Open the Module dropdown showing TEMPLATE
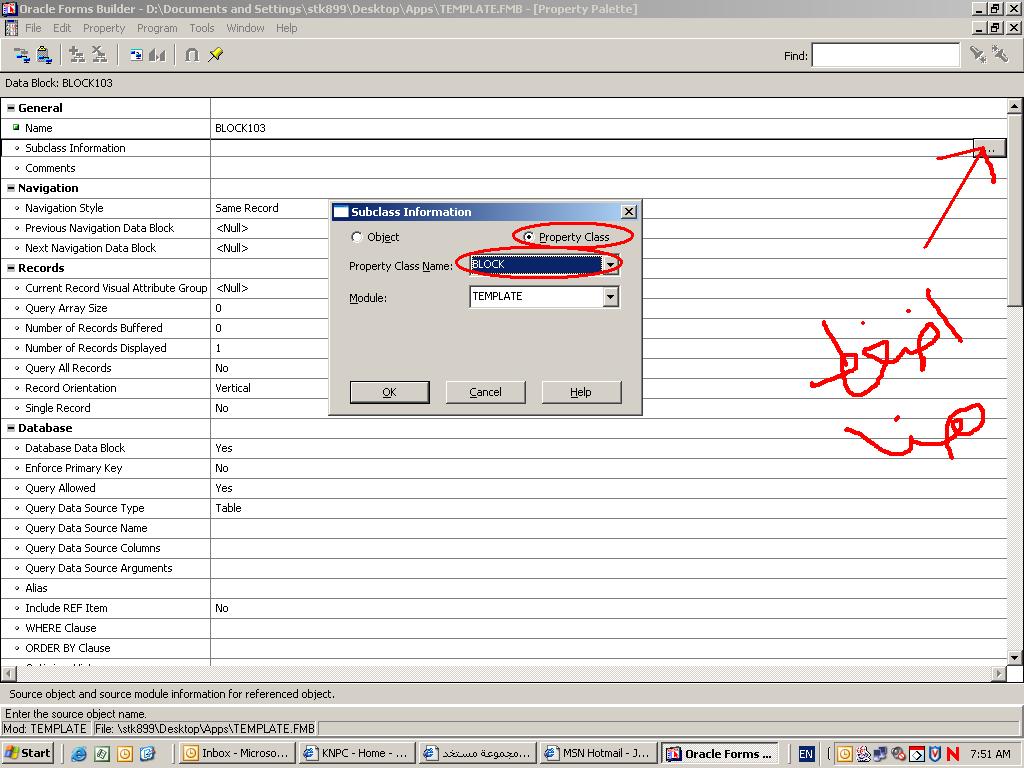 [x=610, y=297]
